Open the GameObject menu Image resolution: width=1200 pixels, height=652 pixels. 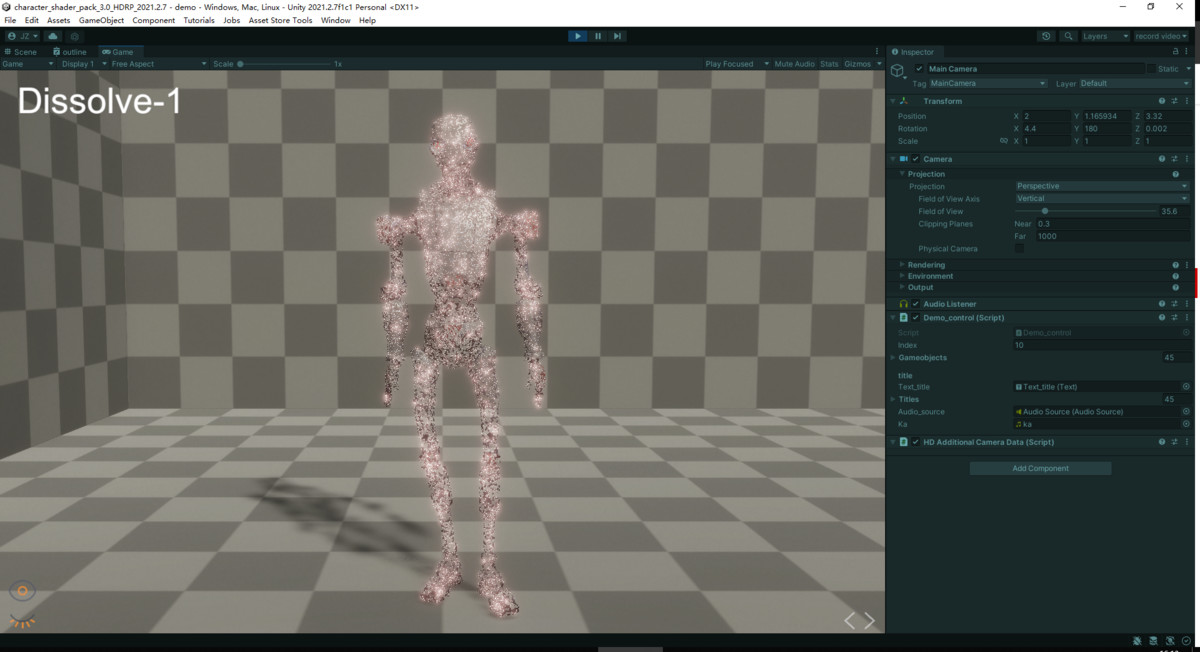point(100,20)
